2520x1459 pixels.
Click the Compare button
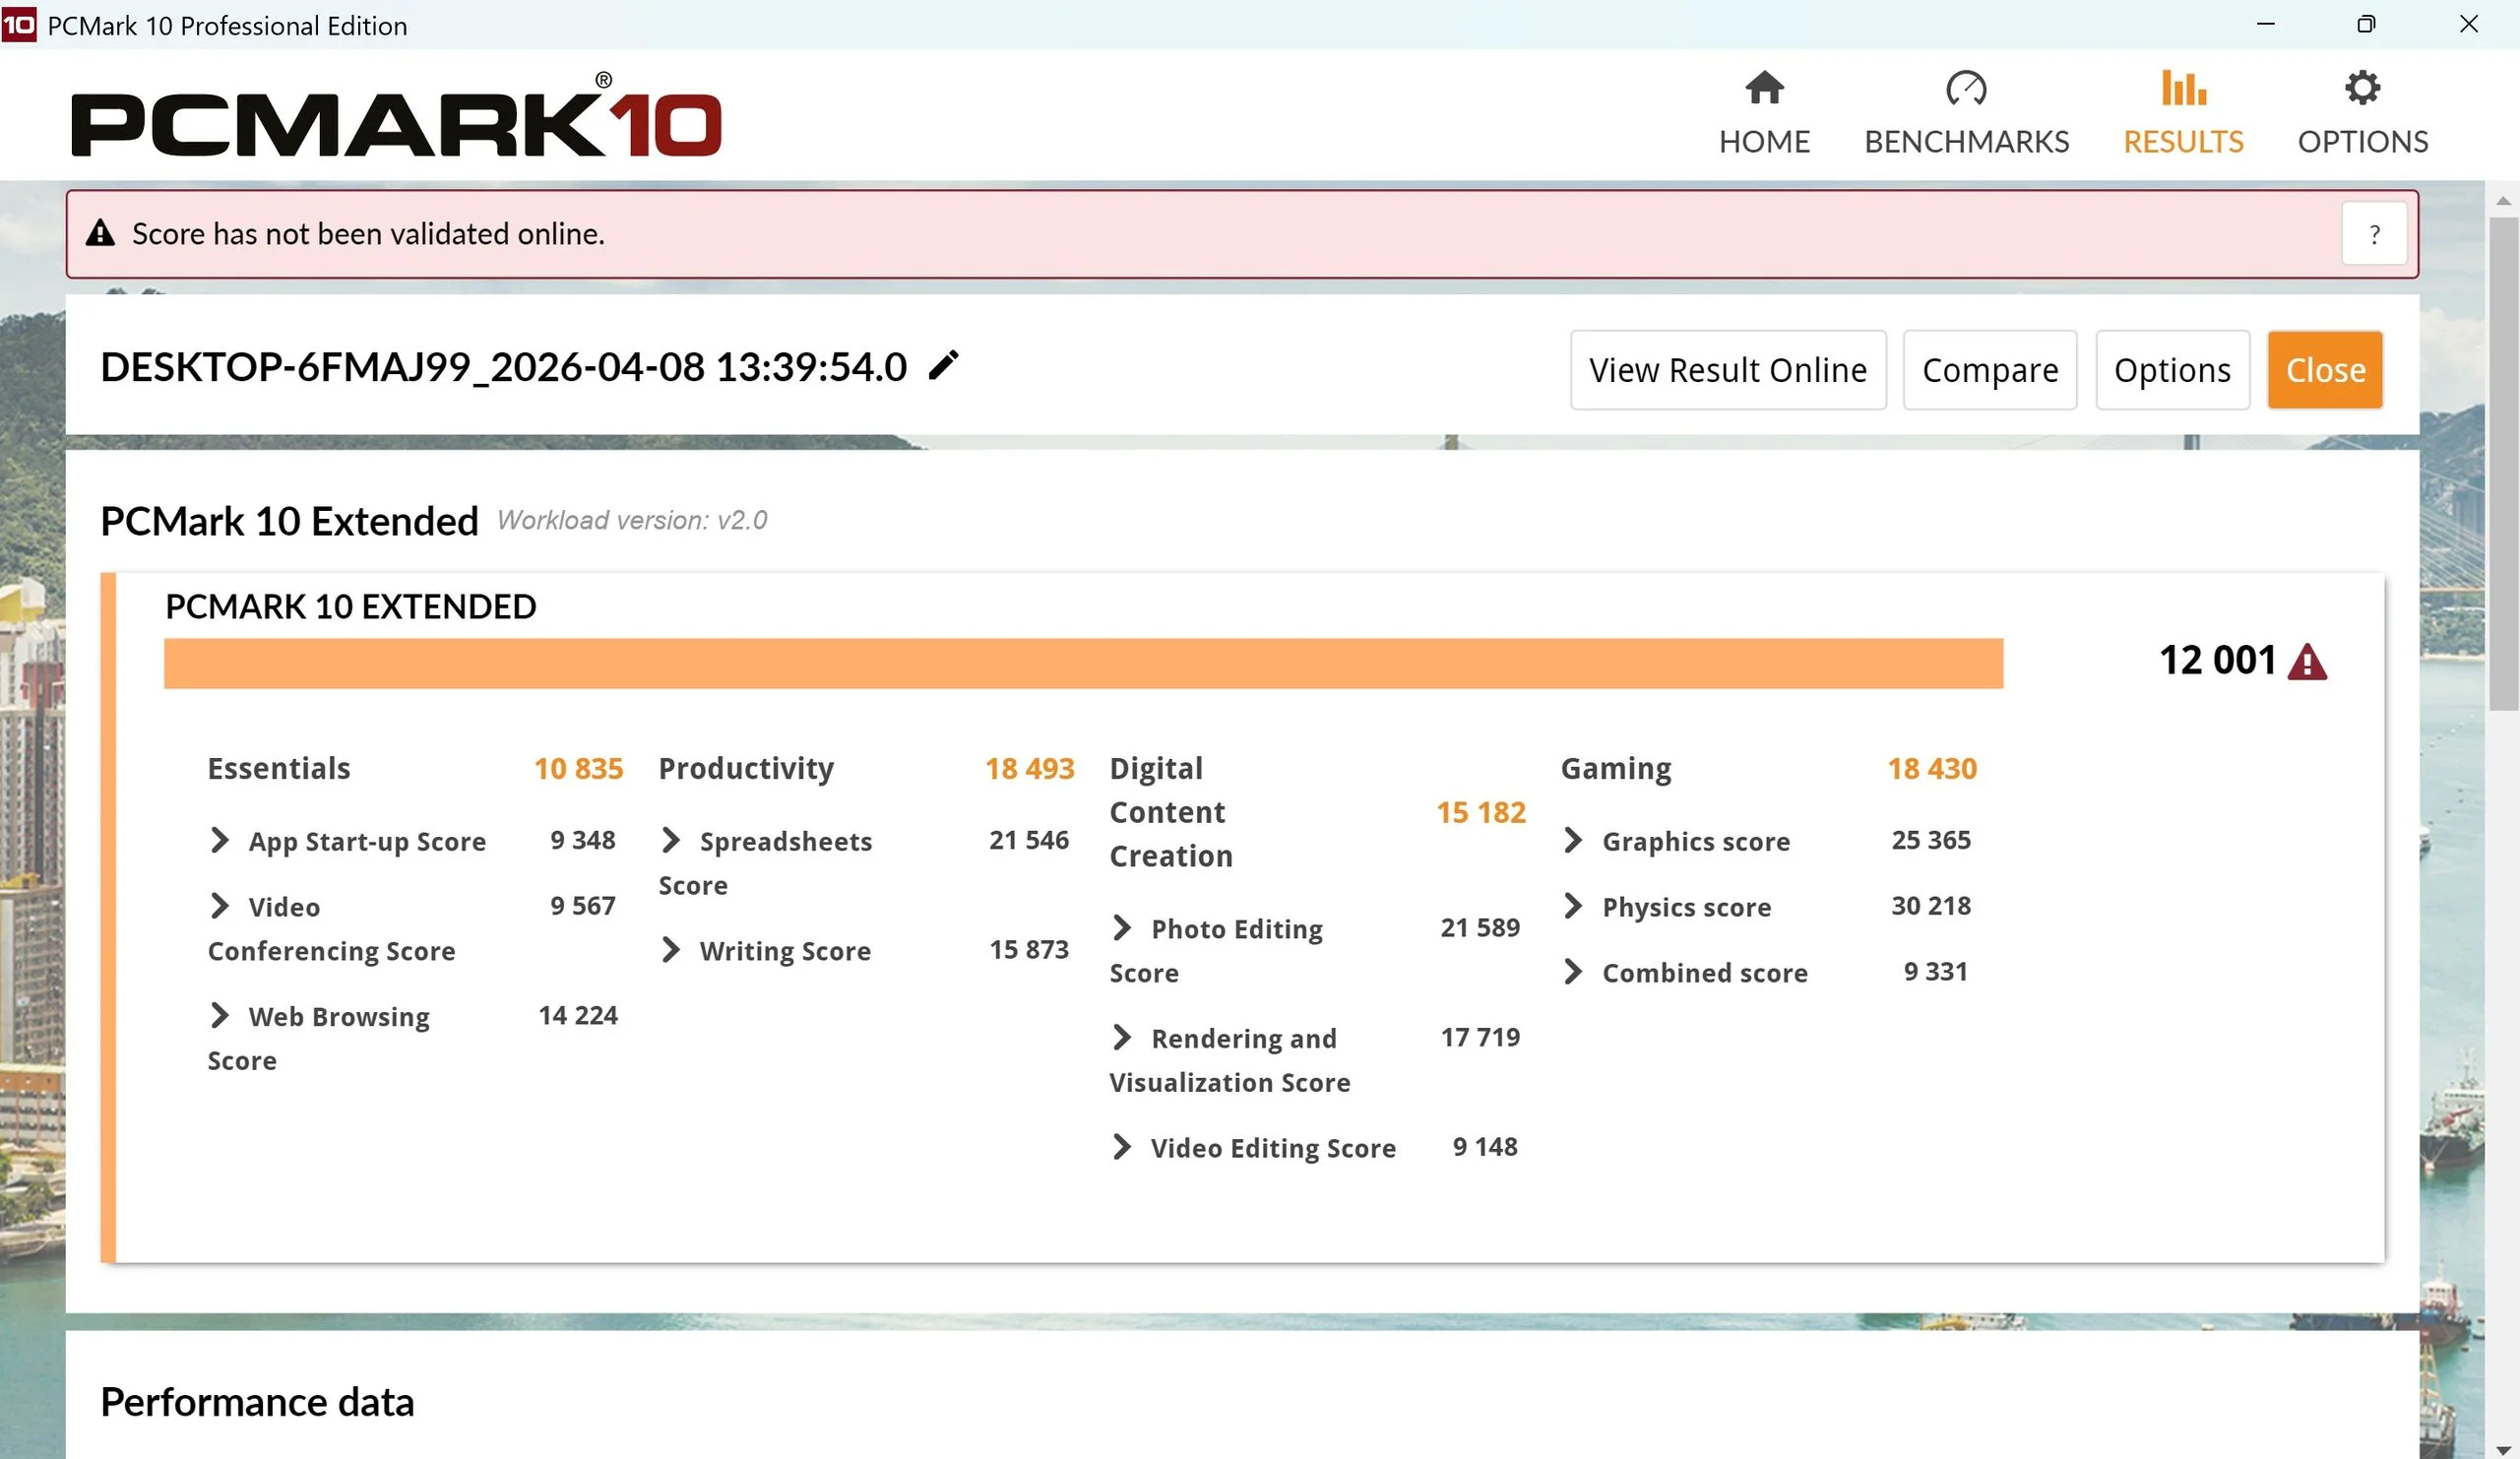coord(1989,370)
